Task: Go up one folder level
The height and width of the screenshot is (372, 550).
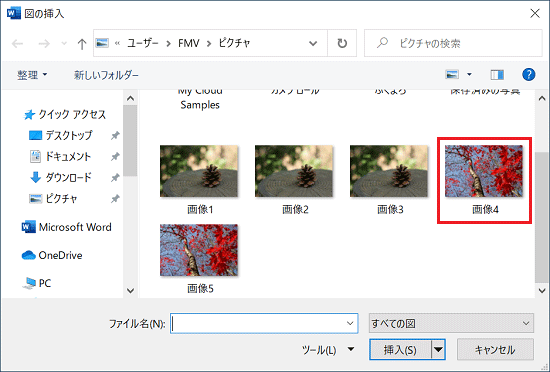Action: click(x=82, y=44)
